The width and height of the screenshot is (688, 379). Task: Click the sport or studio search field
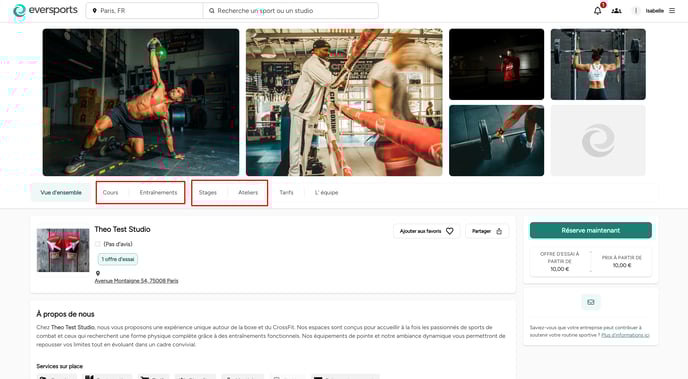[x=290, y=11]
